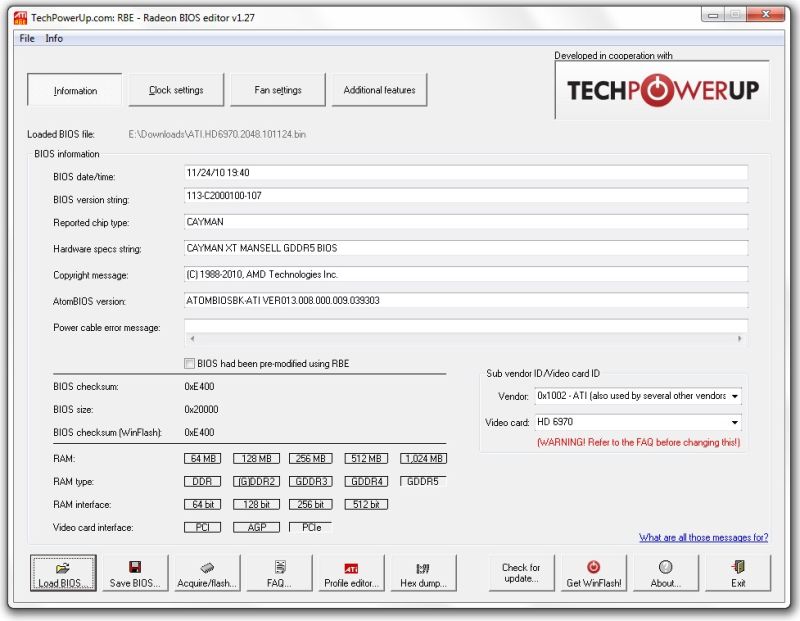The width and height of the screenshot is (800, 621).
Task: Expand the RAM size 1,024 MB option
Action: click(x=424, y=458)
